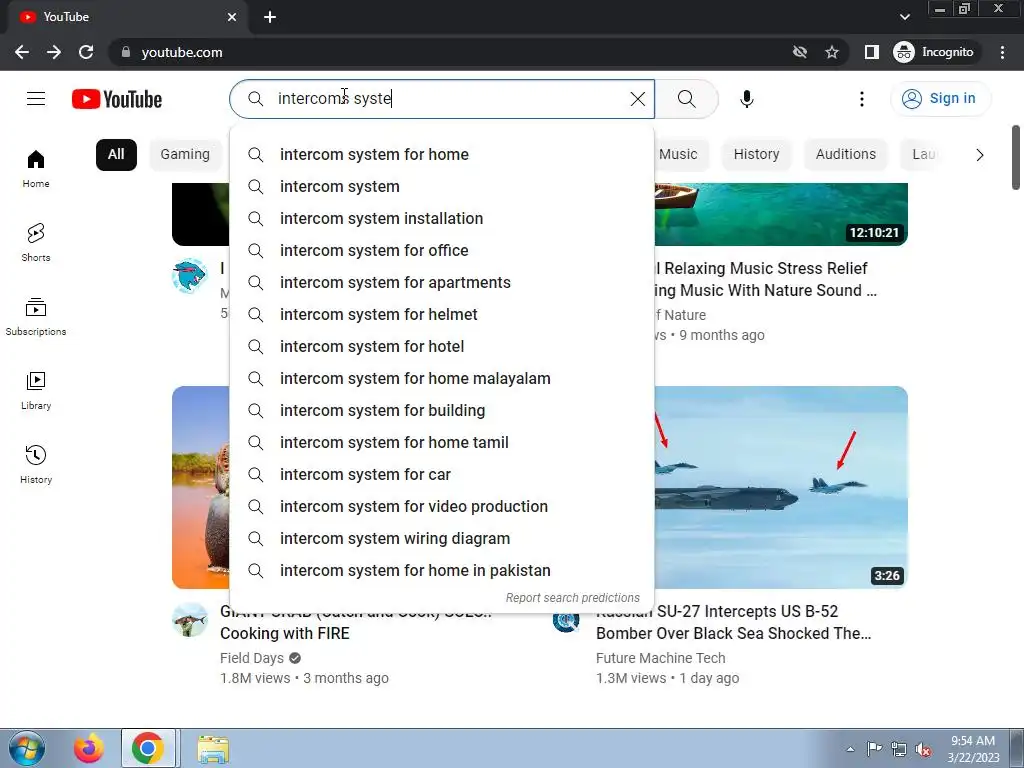Bookmark this page with the star
The height and width of the screenshot is (768, 1024).
coord(831,52)
